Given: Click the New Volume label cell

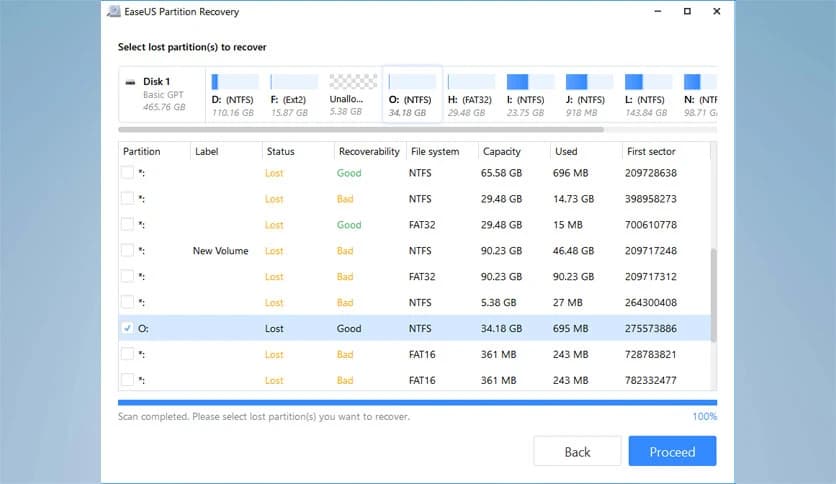Looking at the screenshot, I should [220, 251].
